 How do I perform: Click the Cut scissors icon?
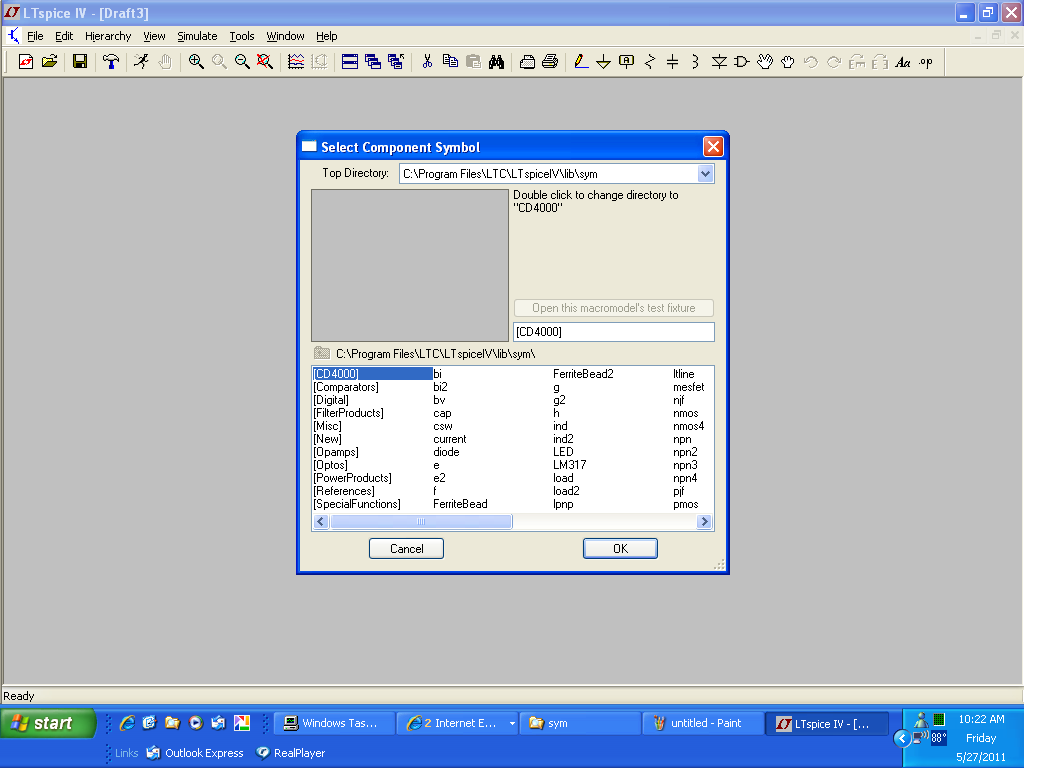coord(427,62)
